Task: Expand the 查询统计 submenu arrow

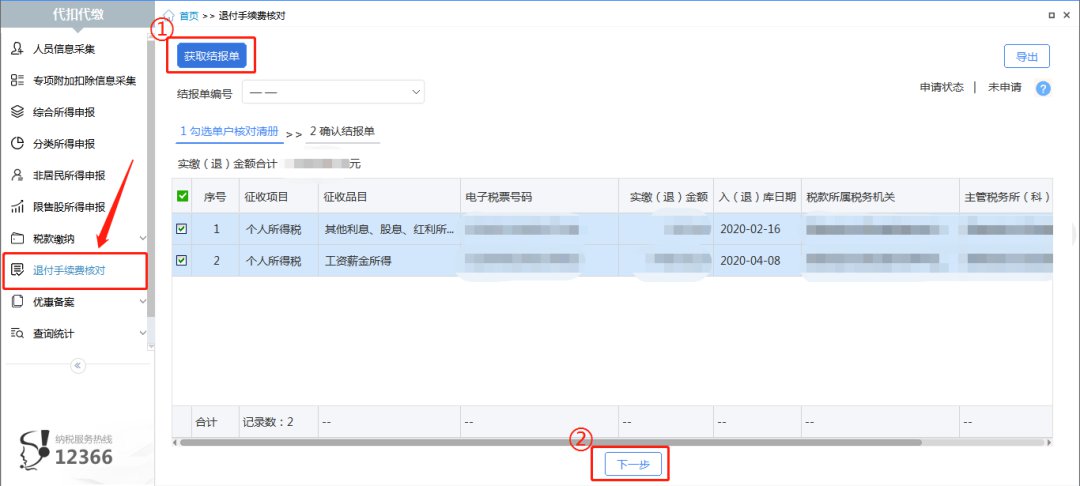Action: 143,333
